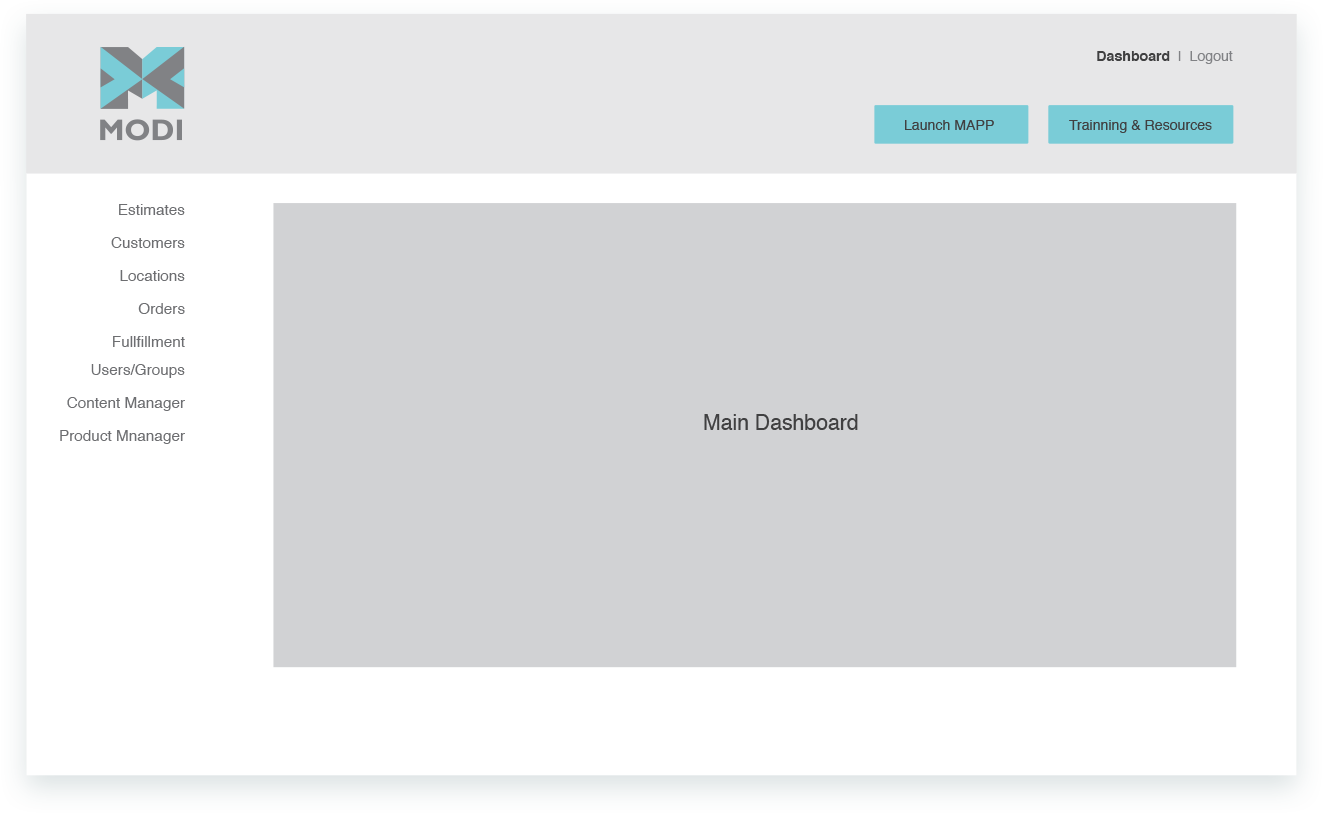1323x813 pixels.
Task: Click the MODI wordmark under the logo
Action: pos(142,130)
